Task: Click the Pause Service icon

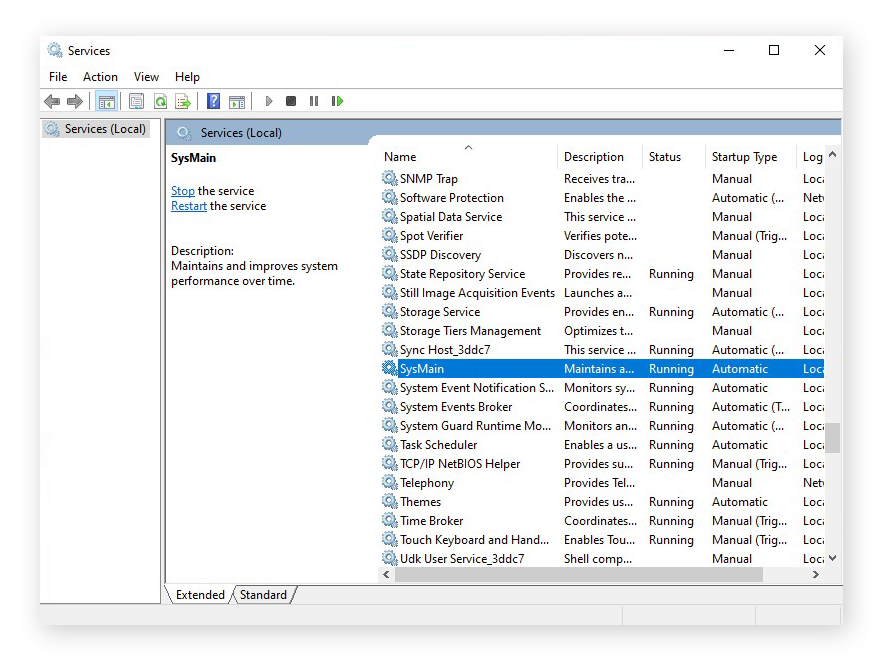Action: [315, 100]
